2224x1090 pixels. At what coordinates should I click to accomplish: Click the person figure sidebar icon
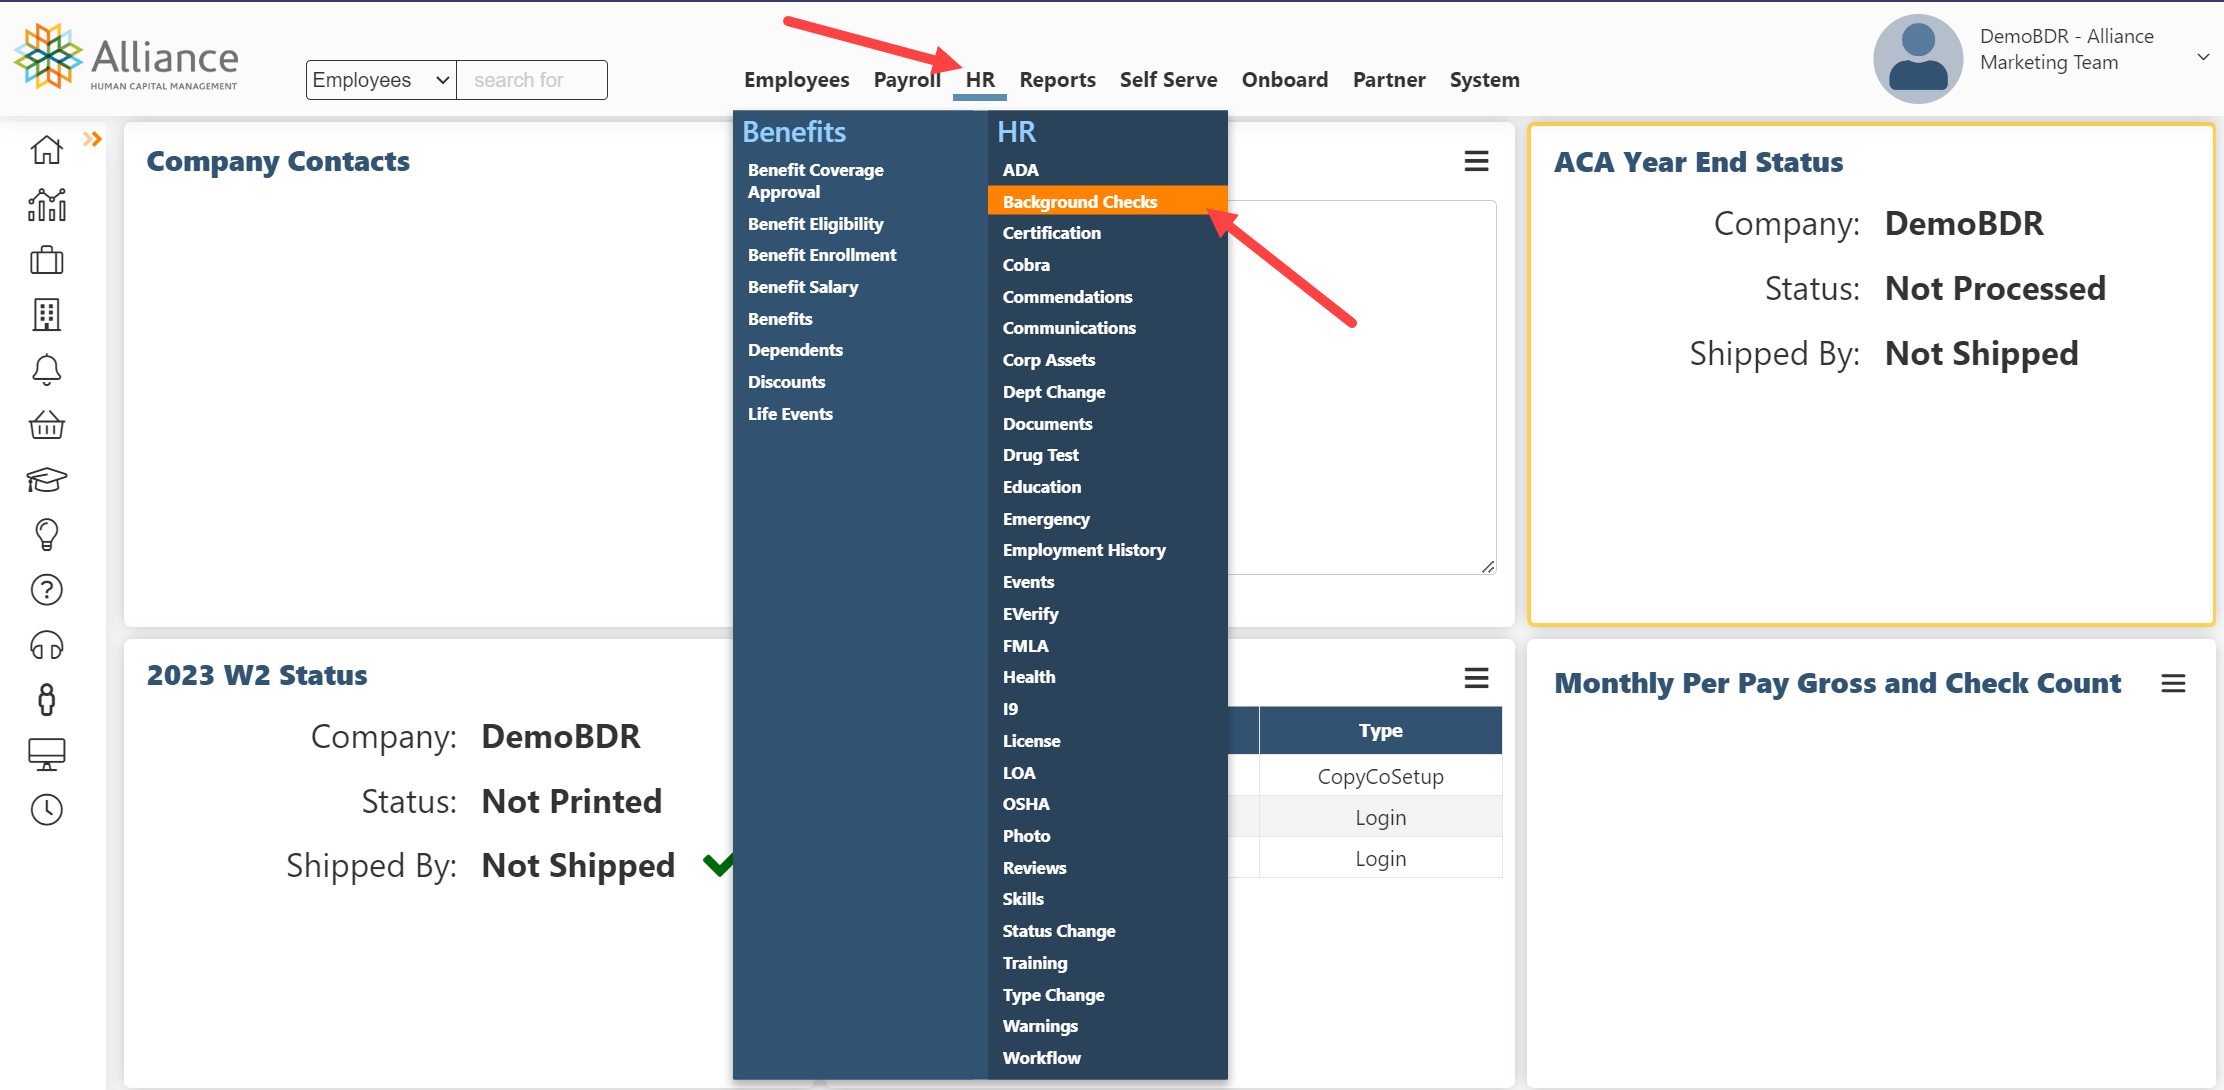47,699
